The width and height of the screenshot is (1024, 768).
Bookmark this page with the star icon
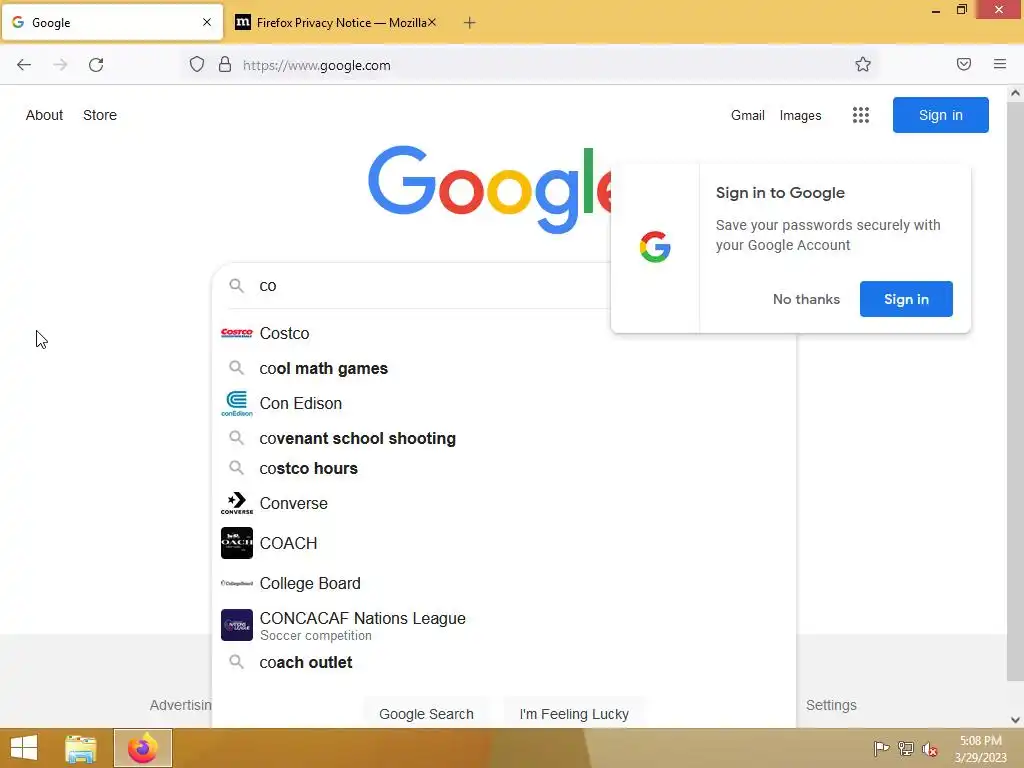click(863, 64)
